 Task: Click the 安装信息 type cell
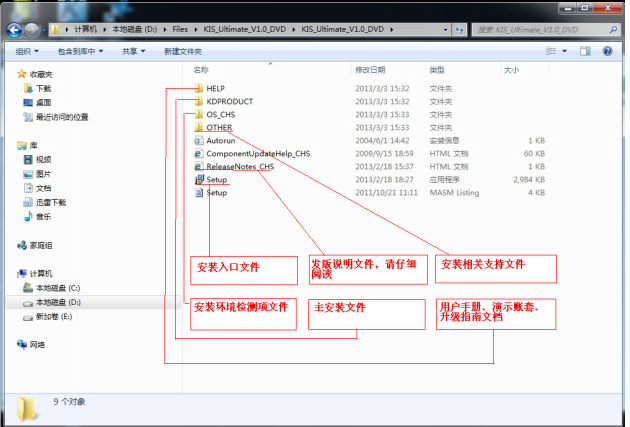[444, 141]
